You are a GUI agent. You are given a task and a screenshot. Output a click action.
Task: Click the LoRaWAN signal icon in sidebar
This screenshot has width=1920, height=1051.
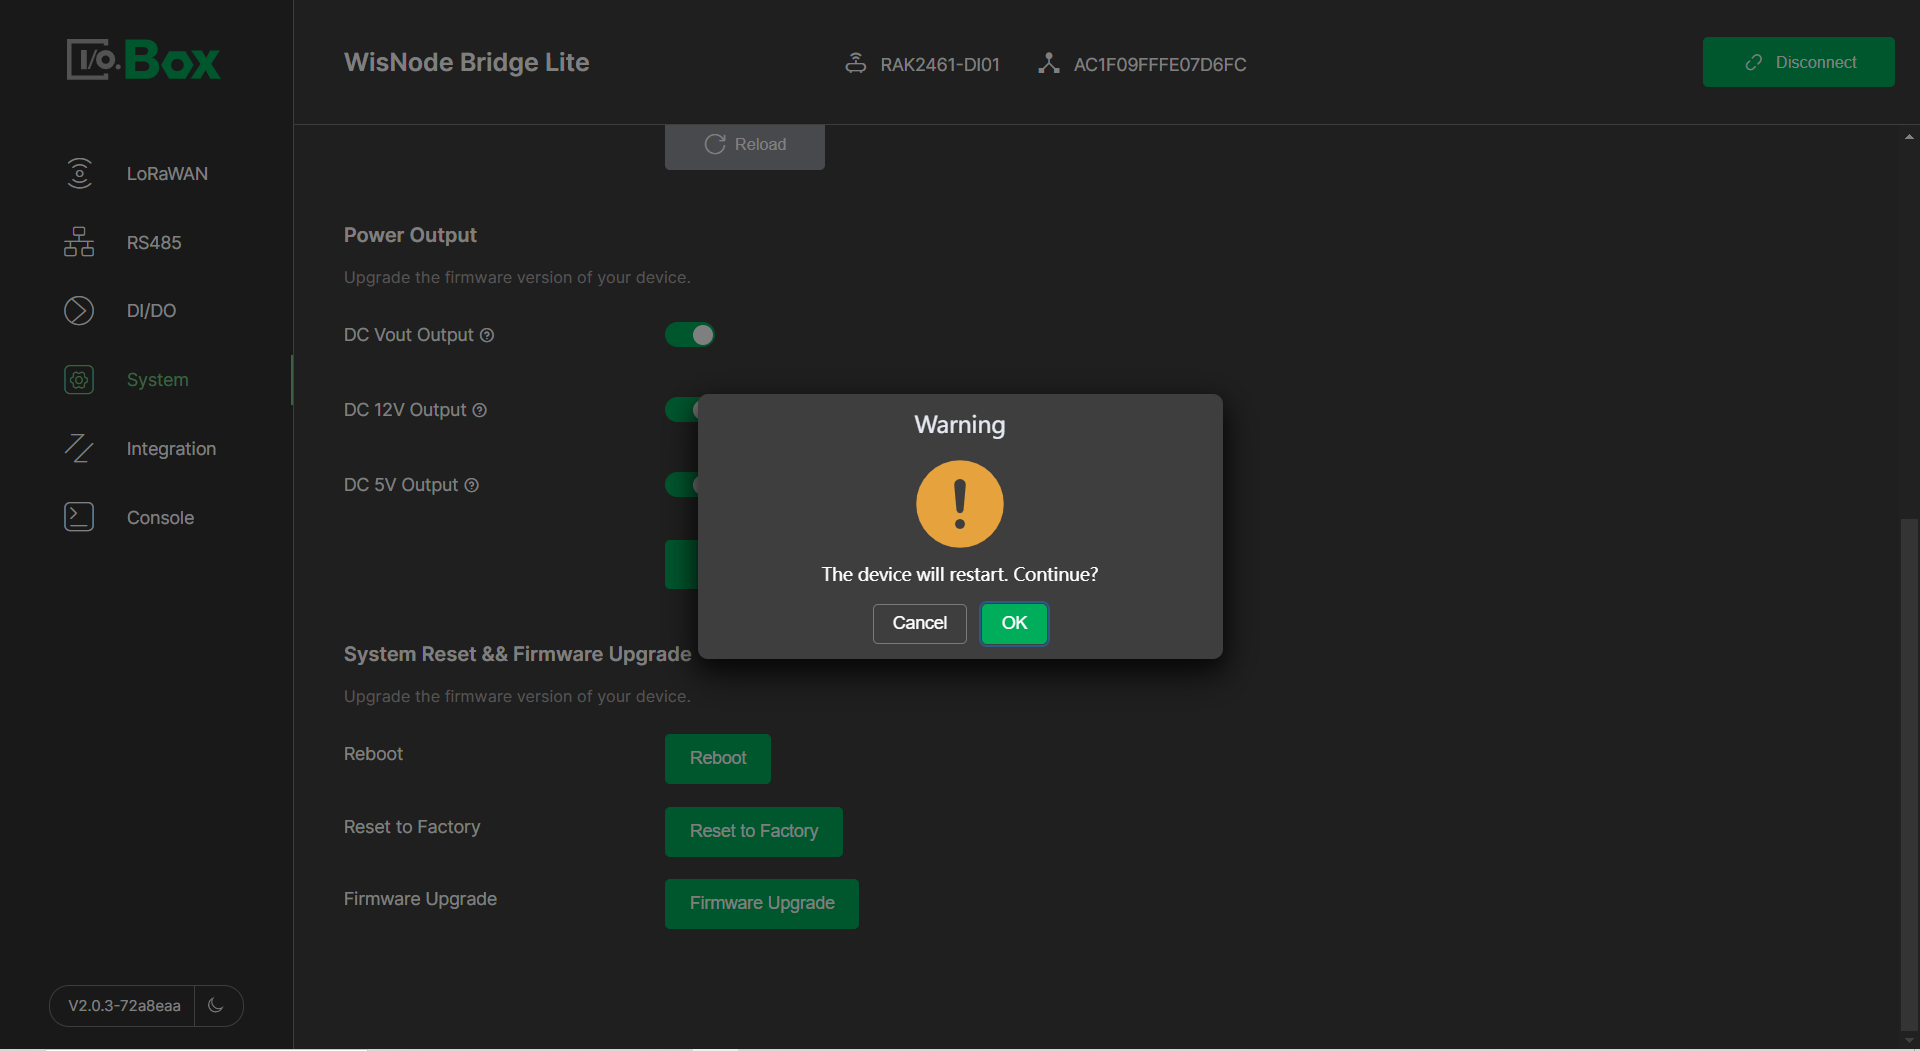(79, 173)
